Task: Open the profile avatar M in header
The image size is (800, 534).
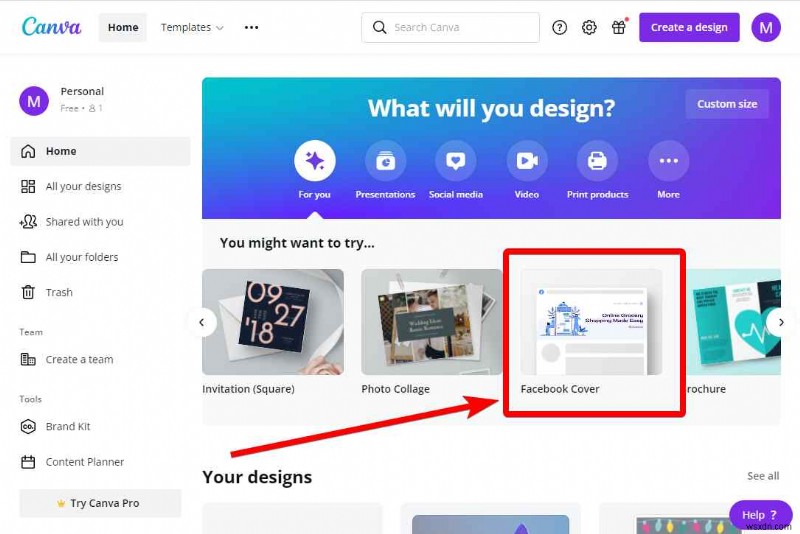Action: (765, 28)
